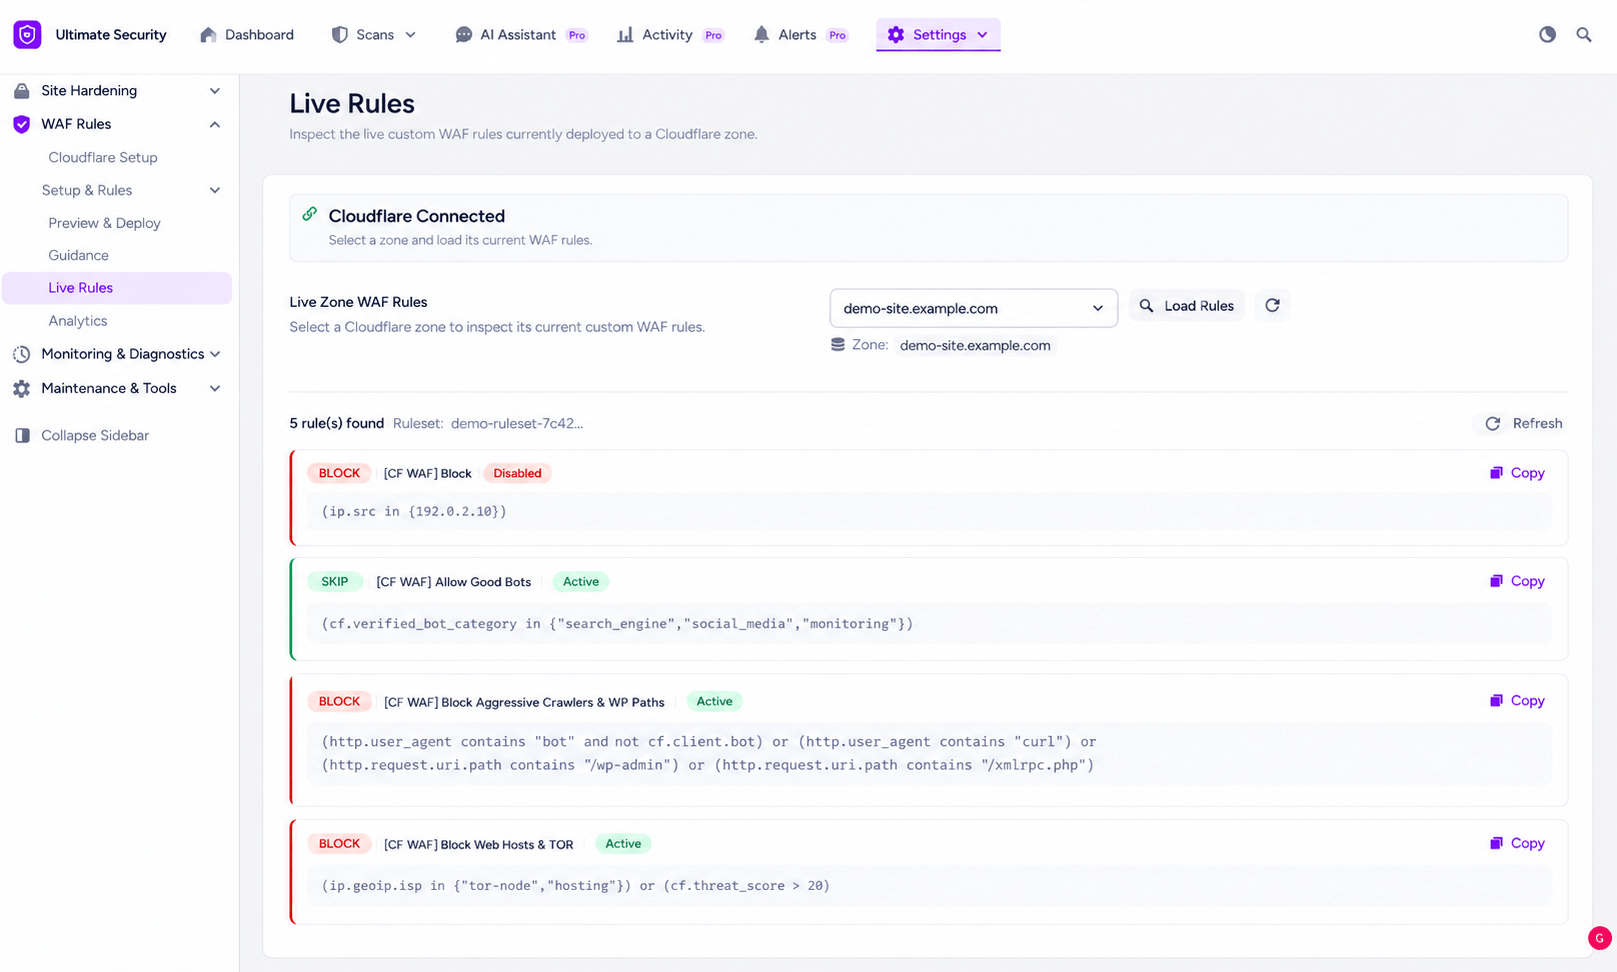Select Live Rules in sidebar
The width and height of the screenshot is (1617, 972).
point(117,288)
